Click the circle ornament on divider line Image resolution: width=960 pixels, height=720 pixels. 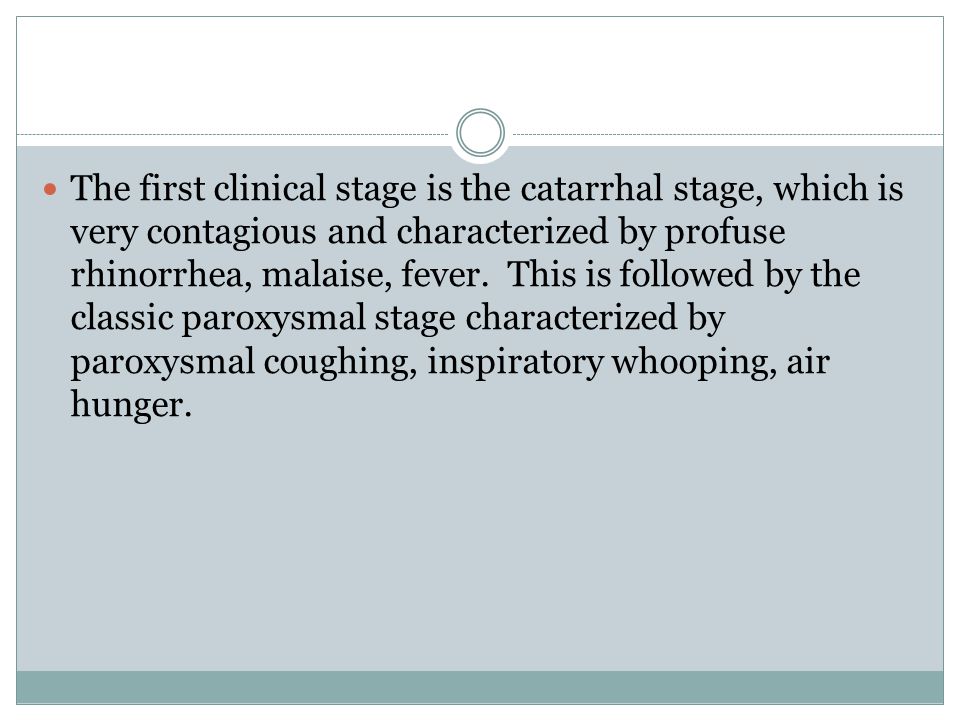click(x=481, y=133)
